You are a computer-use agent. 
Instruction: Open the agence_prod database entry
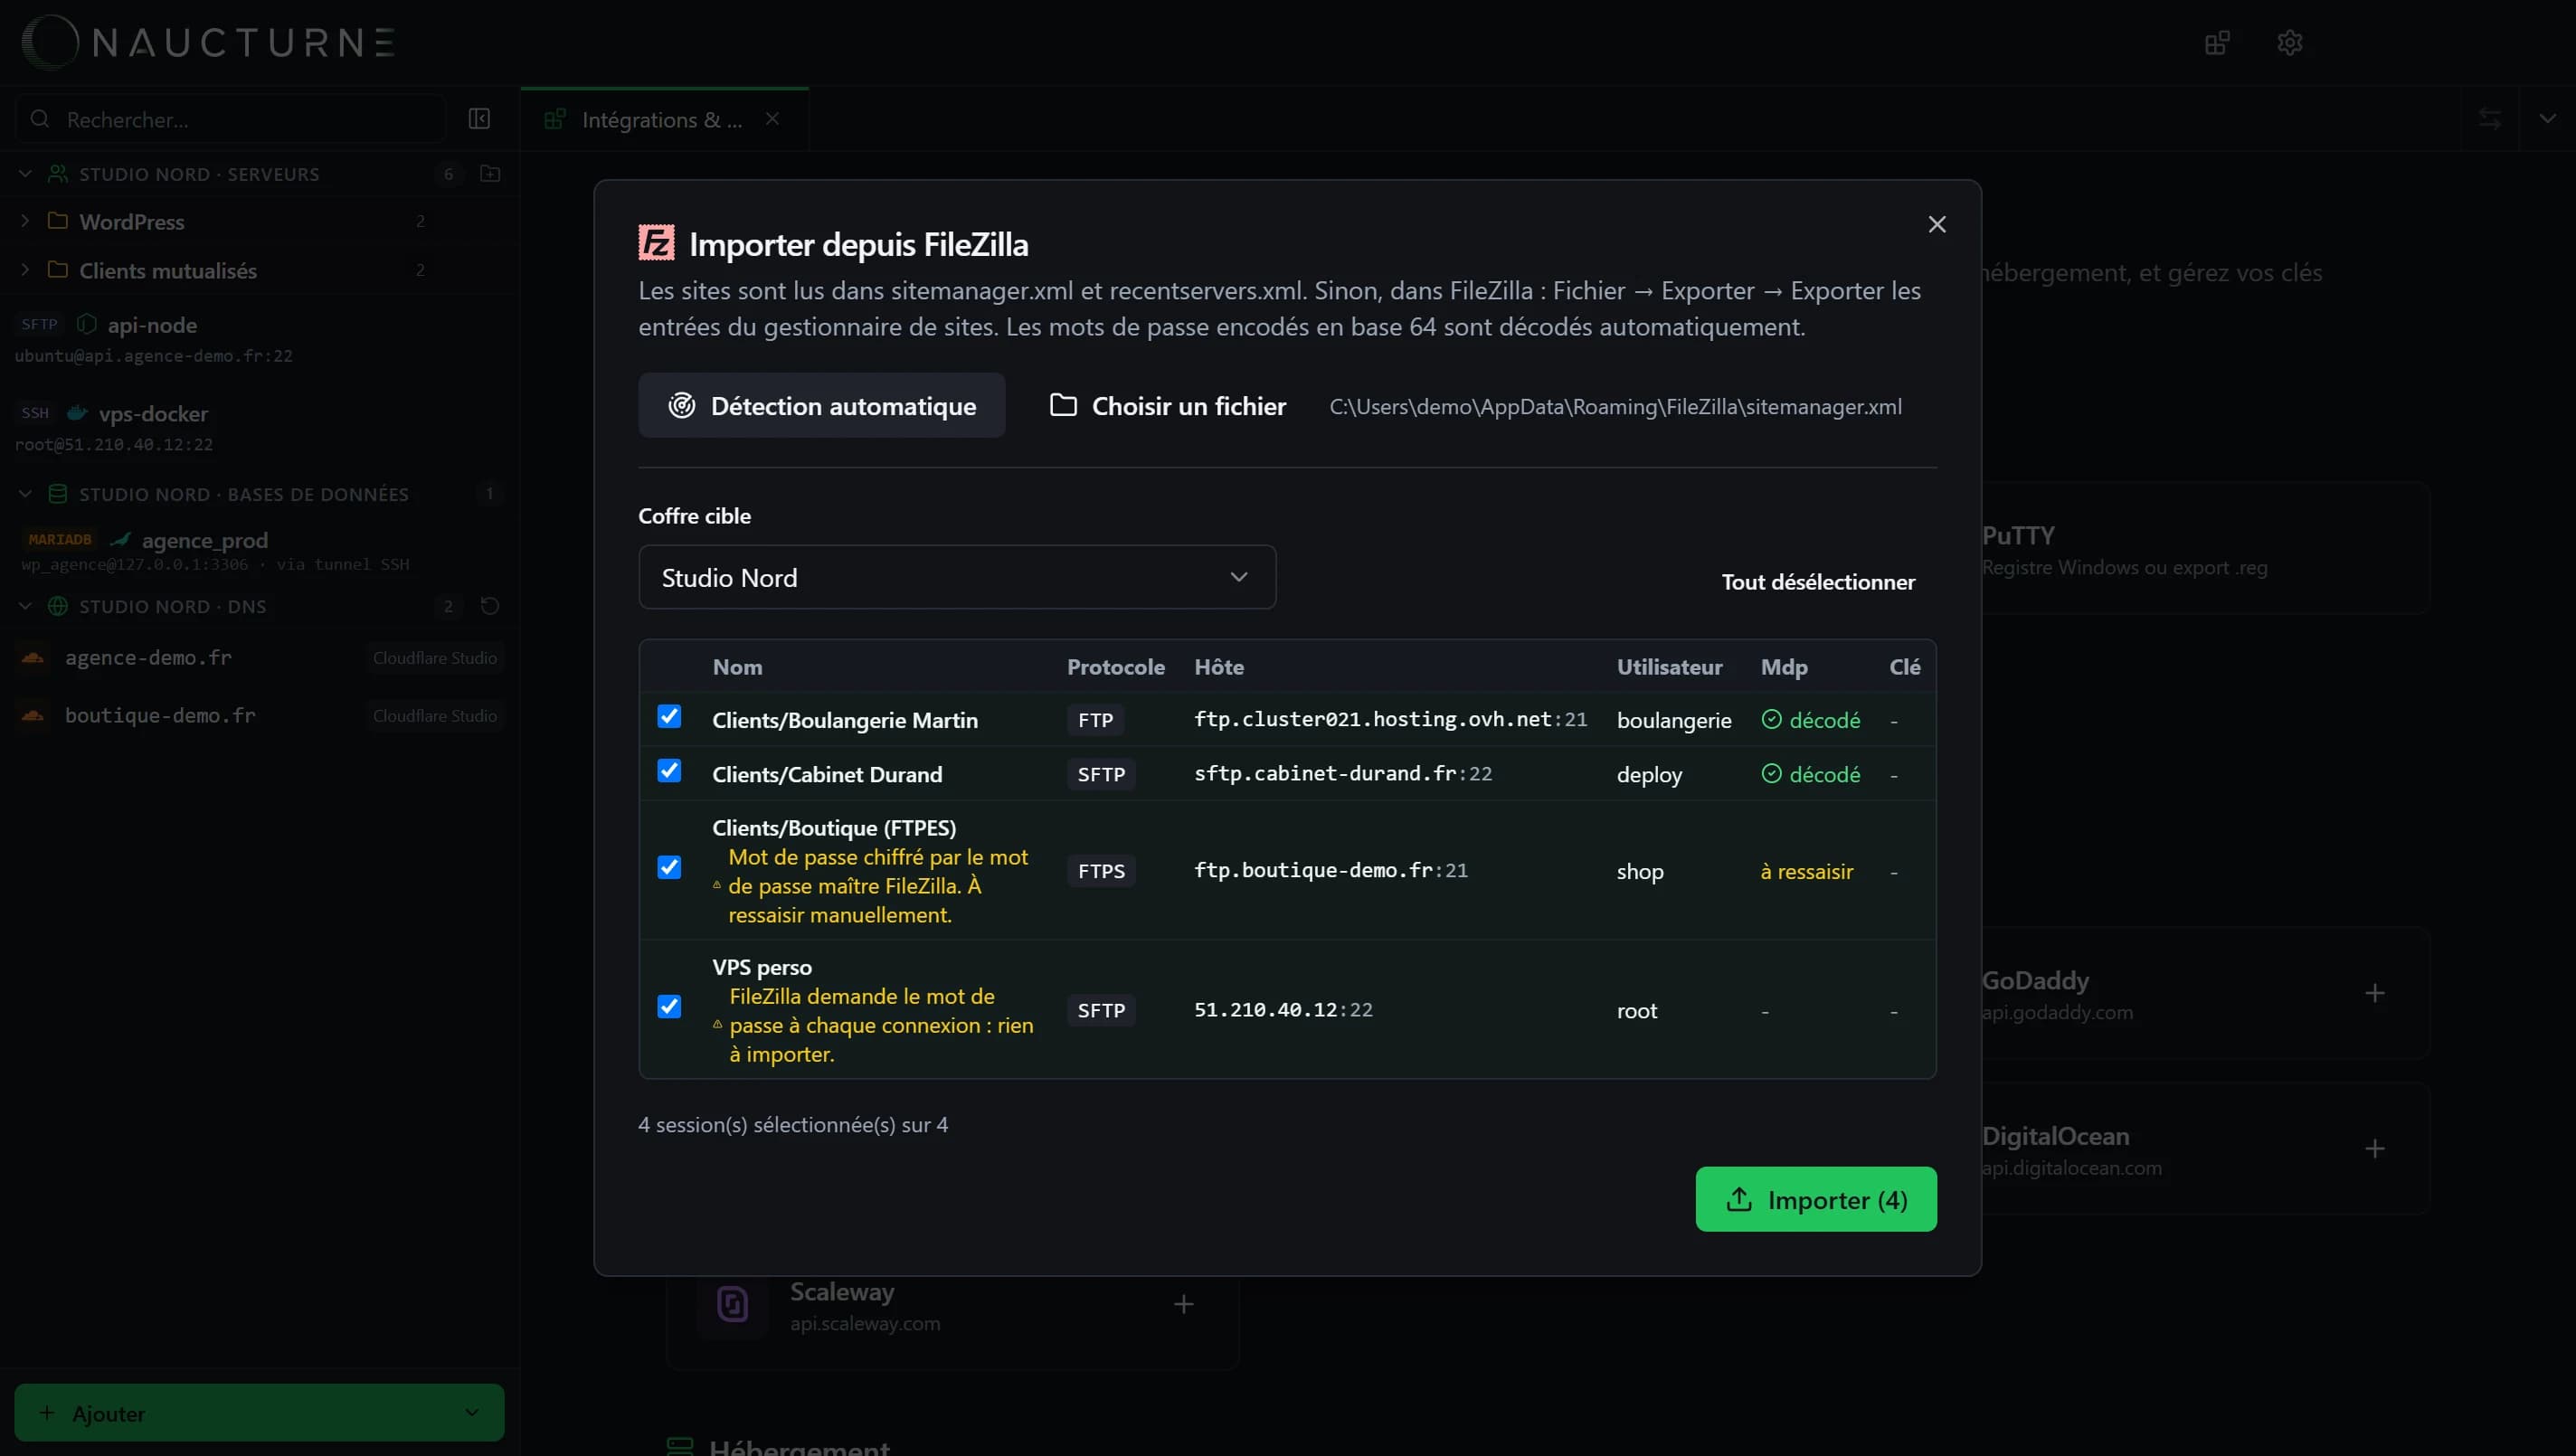tap(259, 551)
